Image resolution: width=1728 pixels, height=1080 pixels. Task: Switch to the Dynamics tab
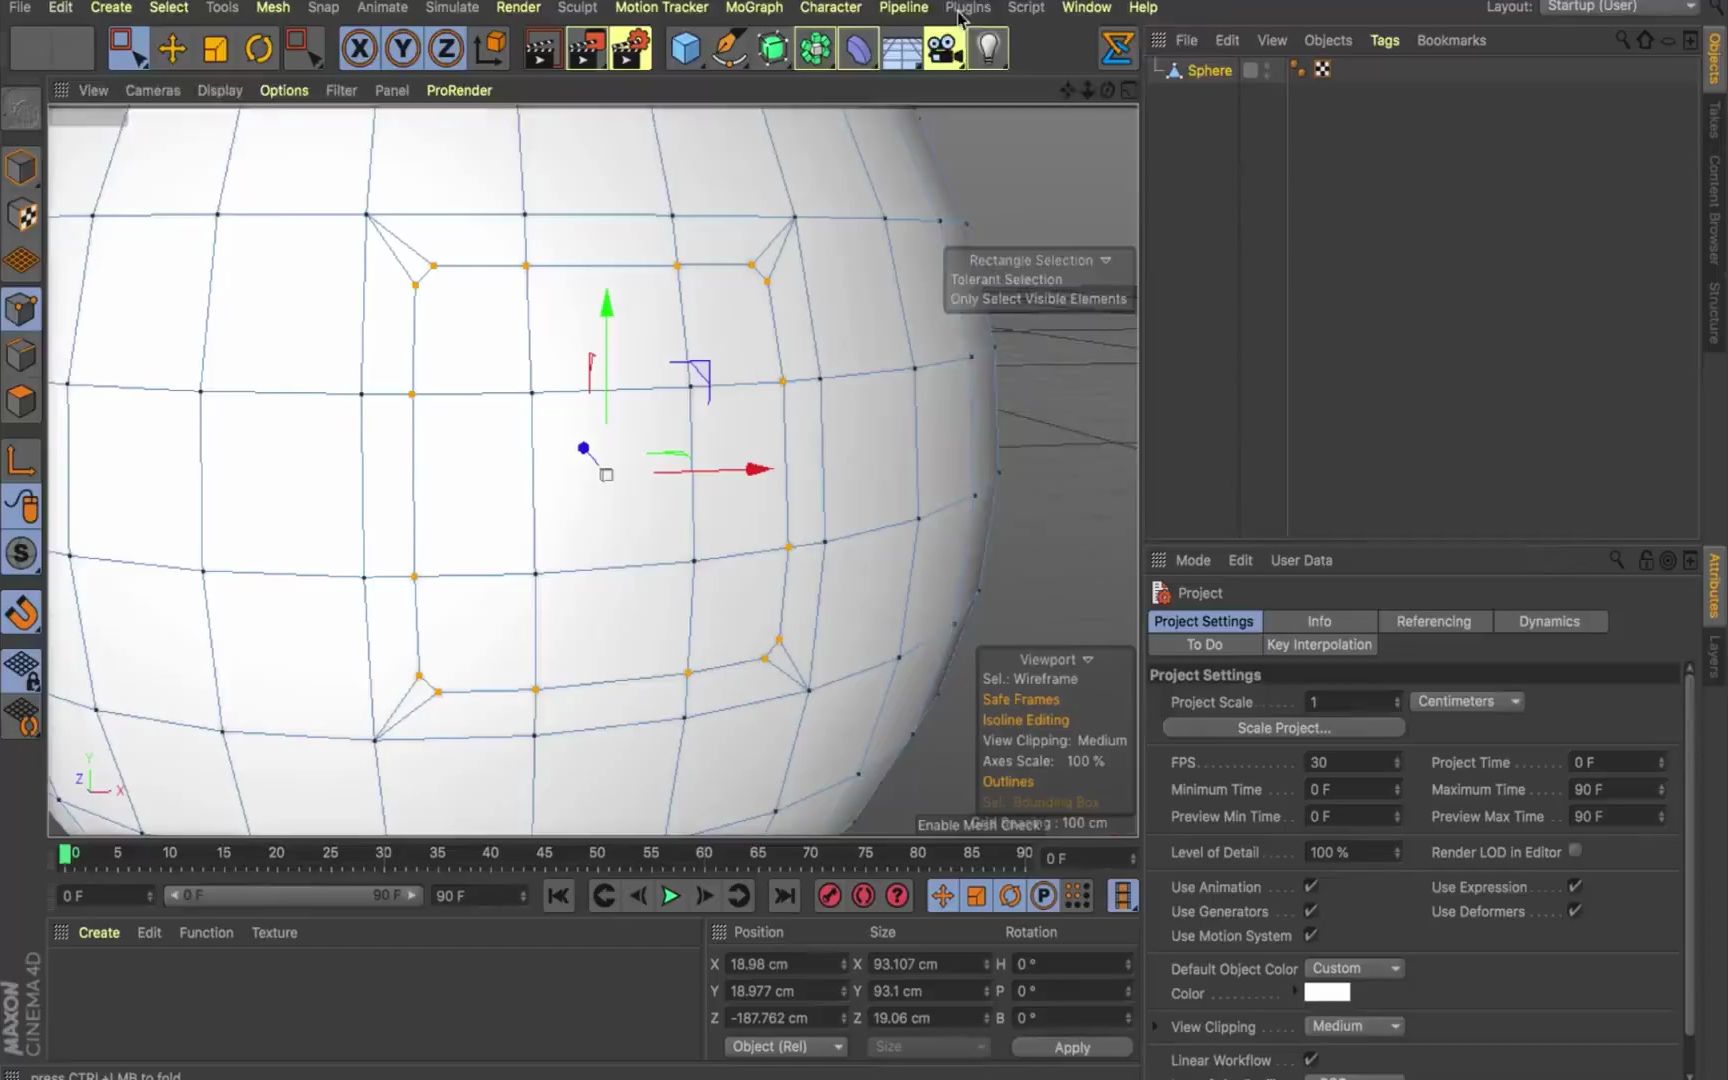tap(1551, 621)
